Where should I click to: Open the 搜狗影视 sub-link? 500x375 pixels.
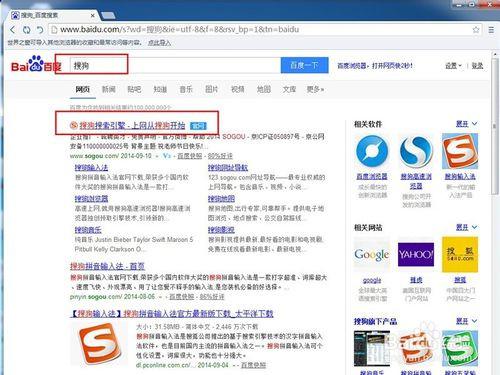pyautogui.click(x=221, y=230)
